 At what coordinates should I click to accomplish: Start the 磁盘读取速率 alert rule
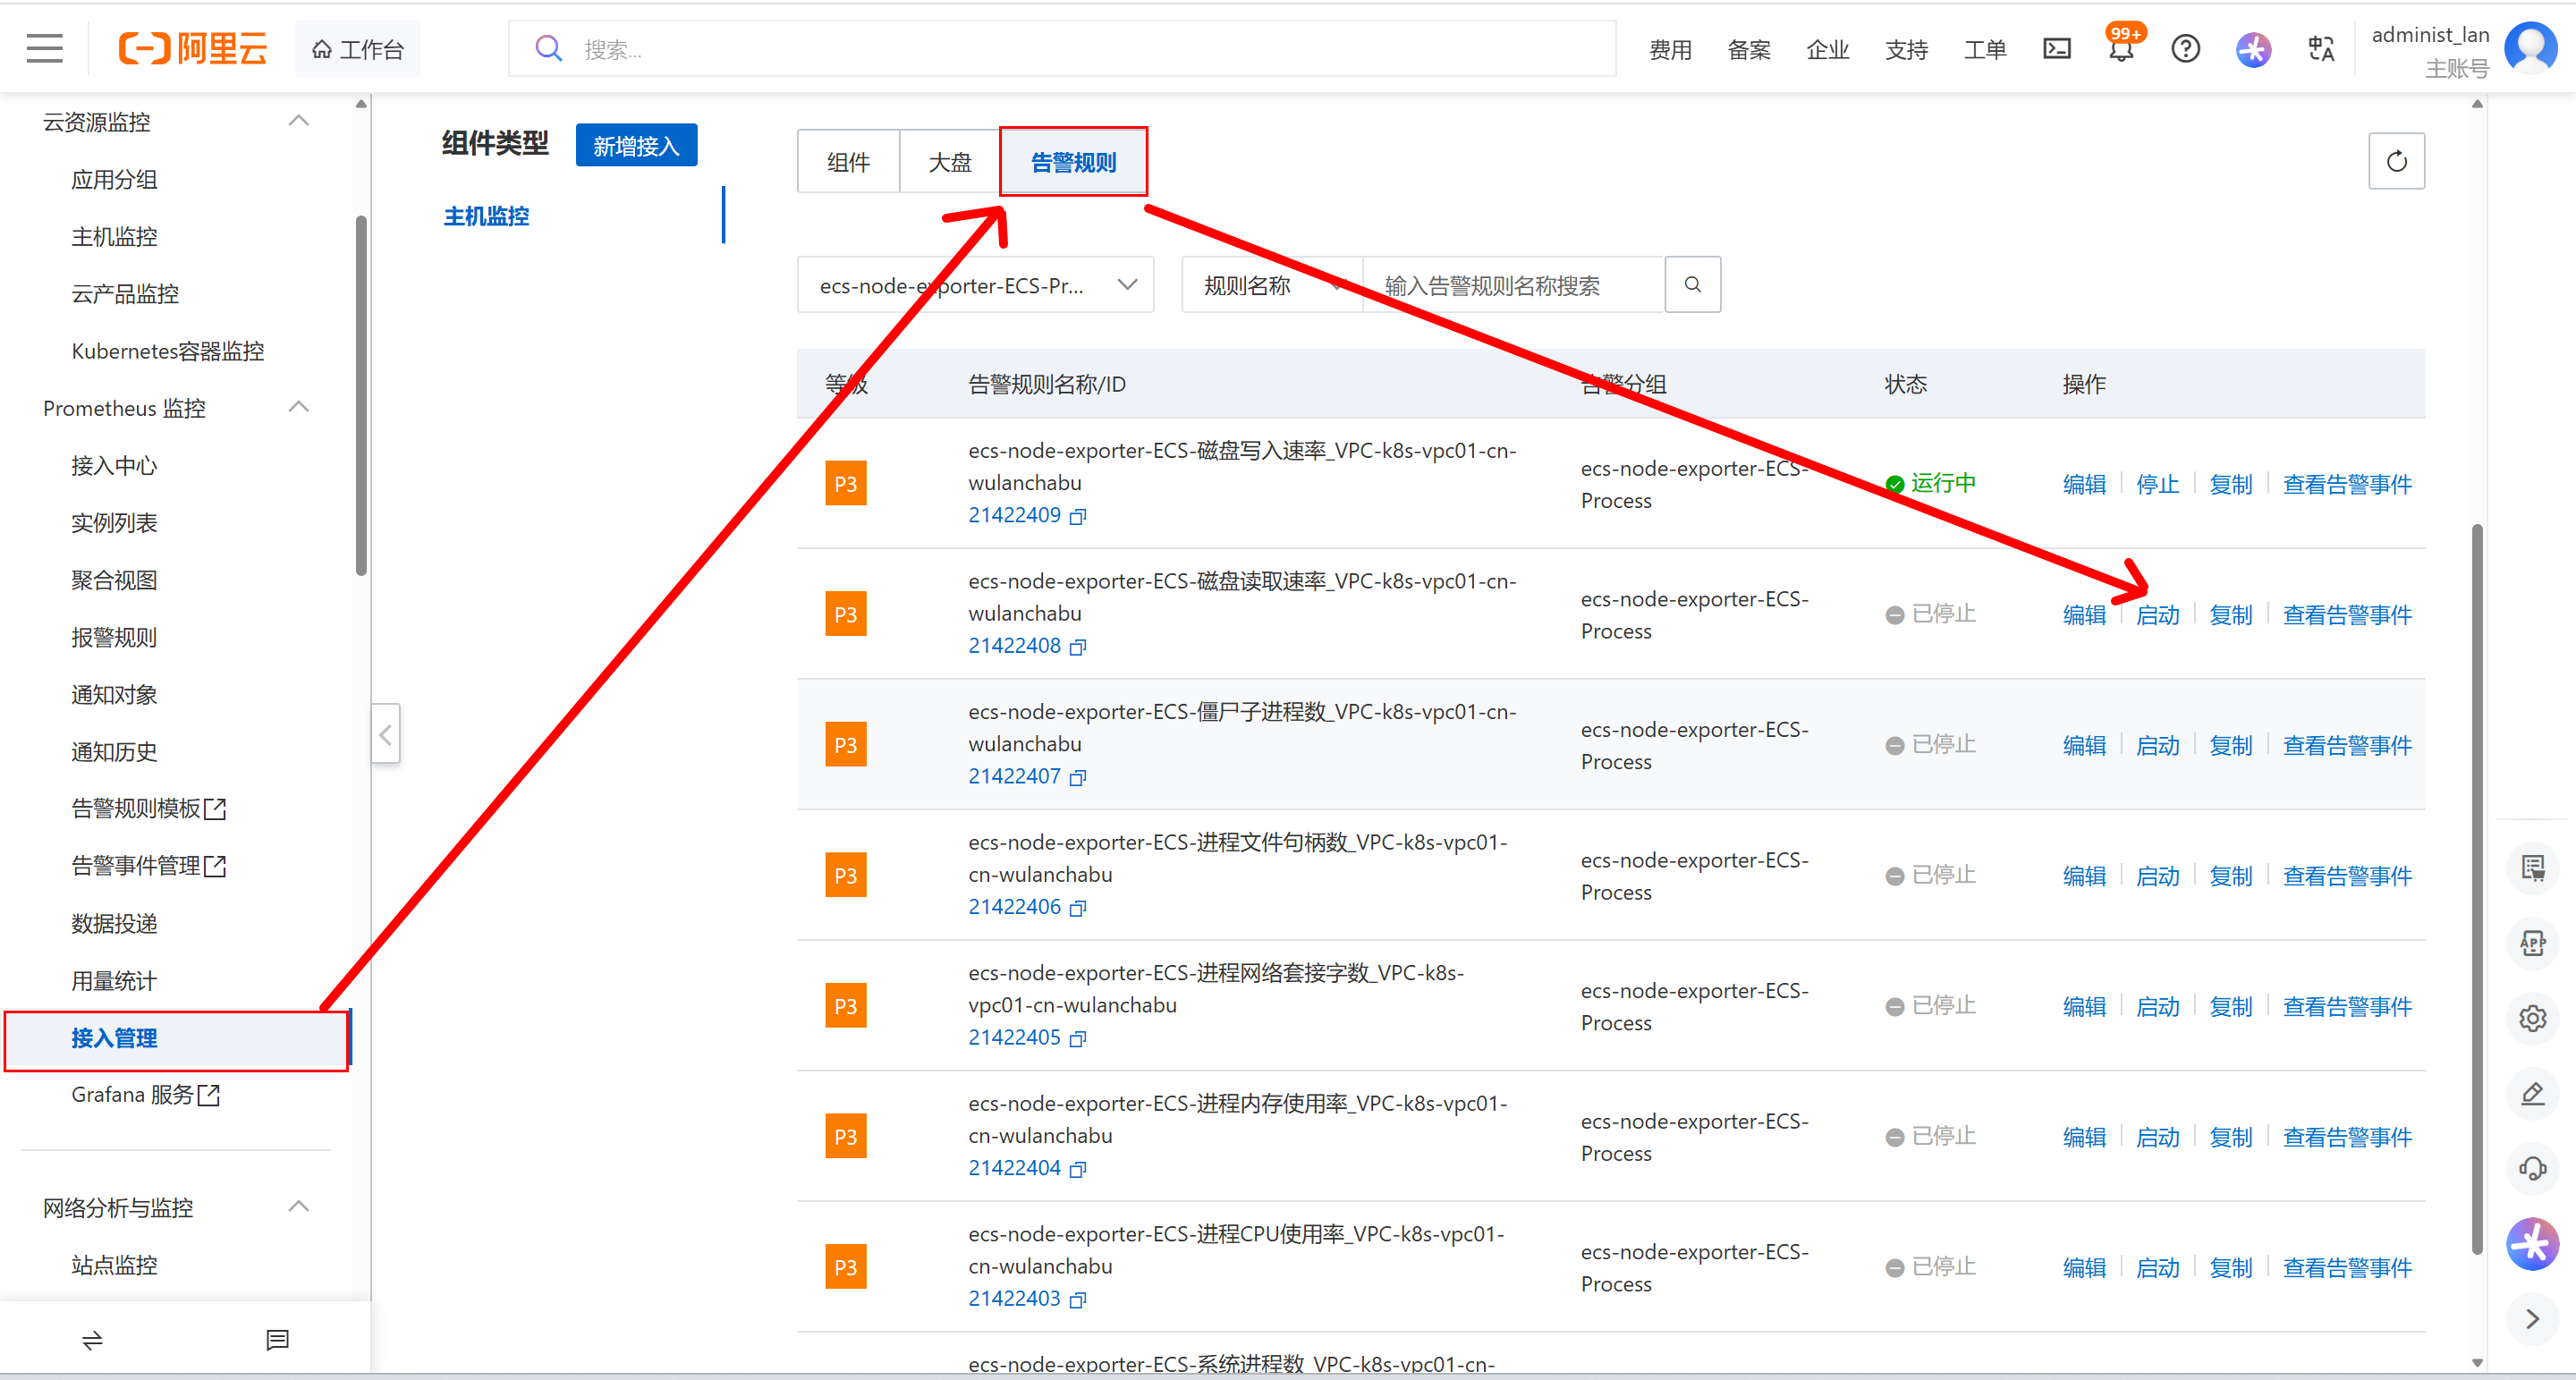click(2157, 615)
